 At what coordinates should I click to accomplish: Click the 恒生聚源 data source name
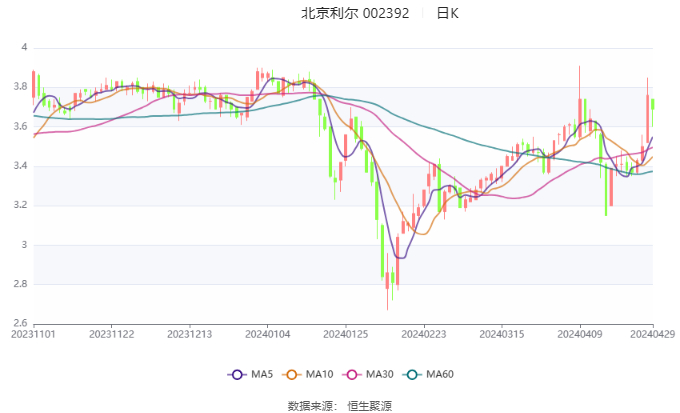(368, 405)
